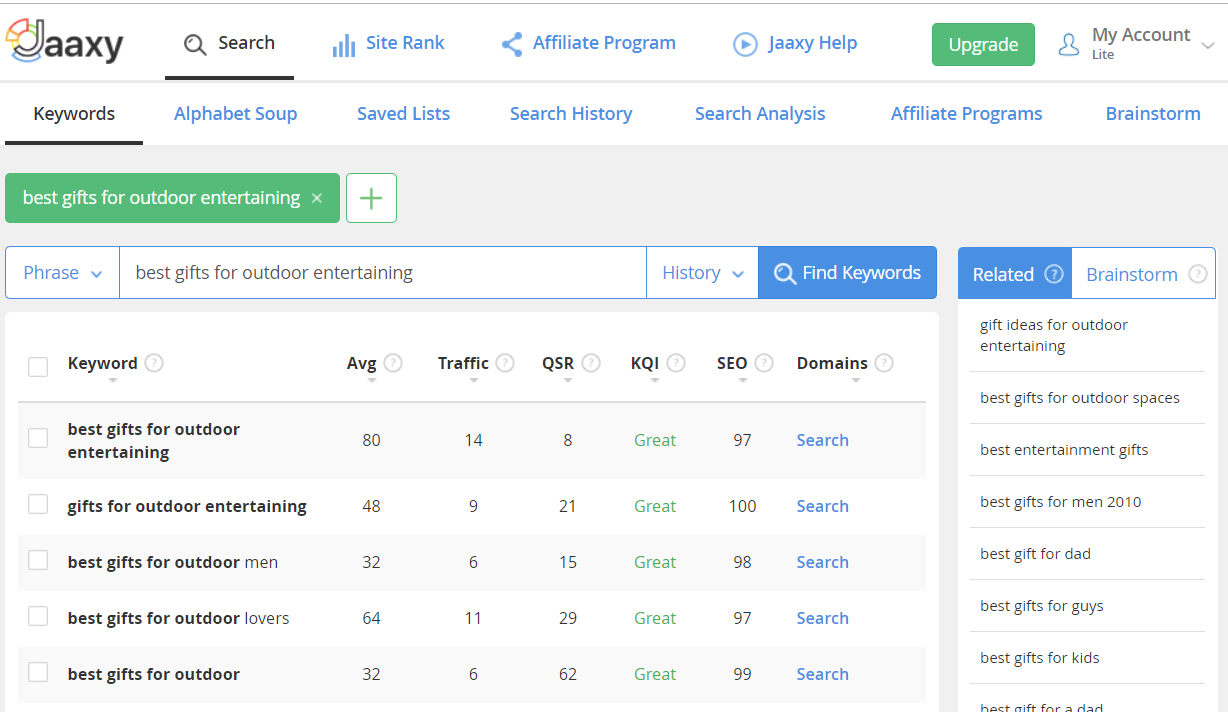Click Search domains link for 'best gifts for outdoor lovers'
Screen dimensions: 1228x712
[822, 618]
